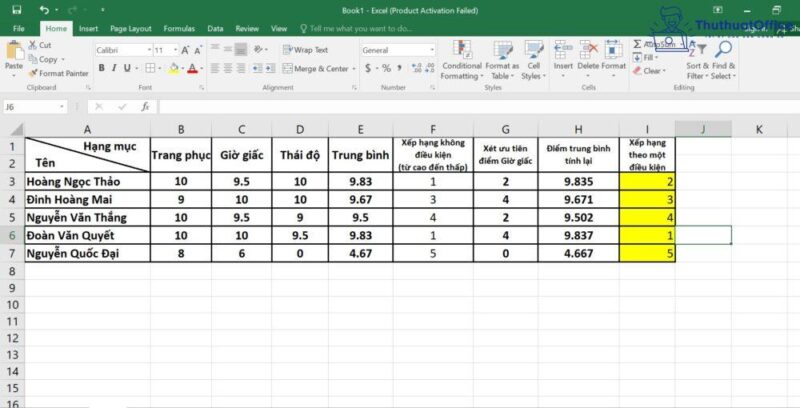Open Sort & Filter menu

pyautogui.click(x=697, y=60)
